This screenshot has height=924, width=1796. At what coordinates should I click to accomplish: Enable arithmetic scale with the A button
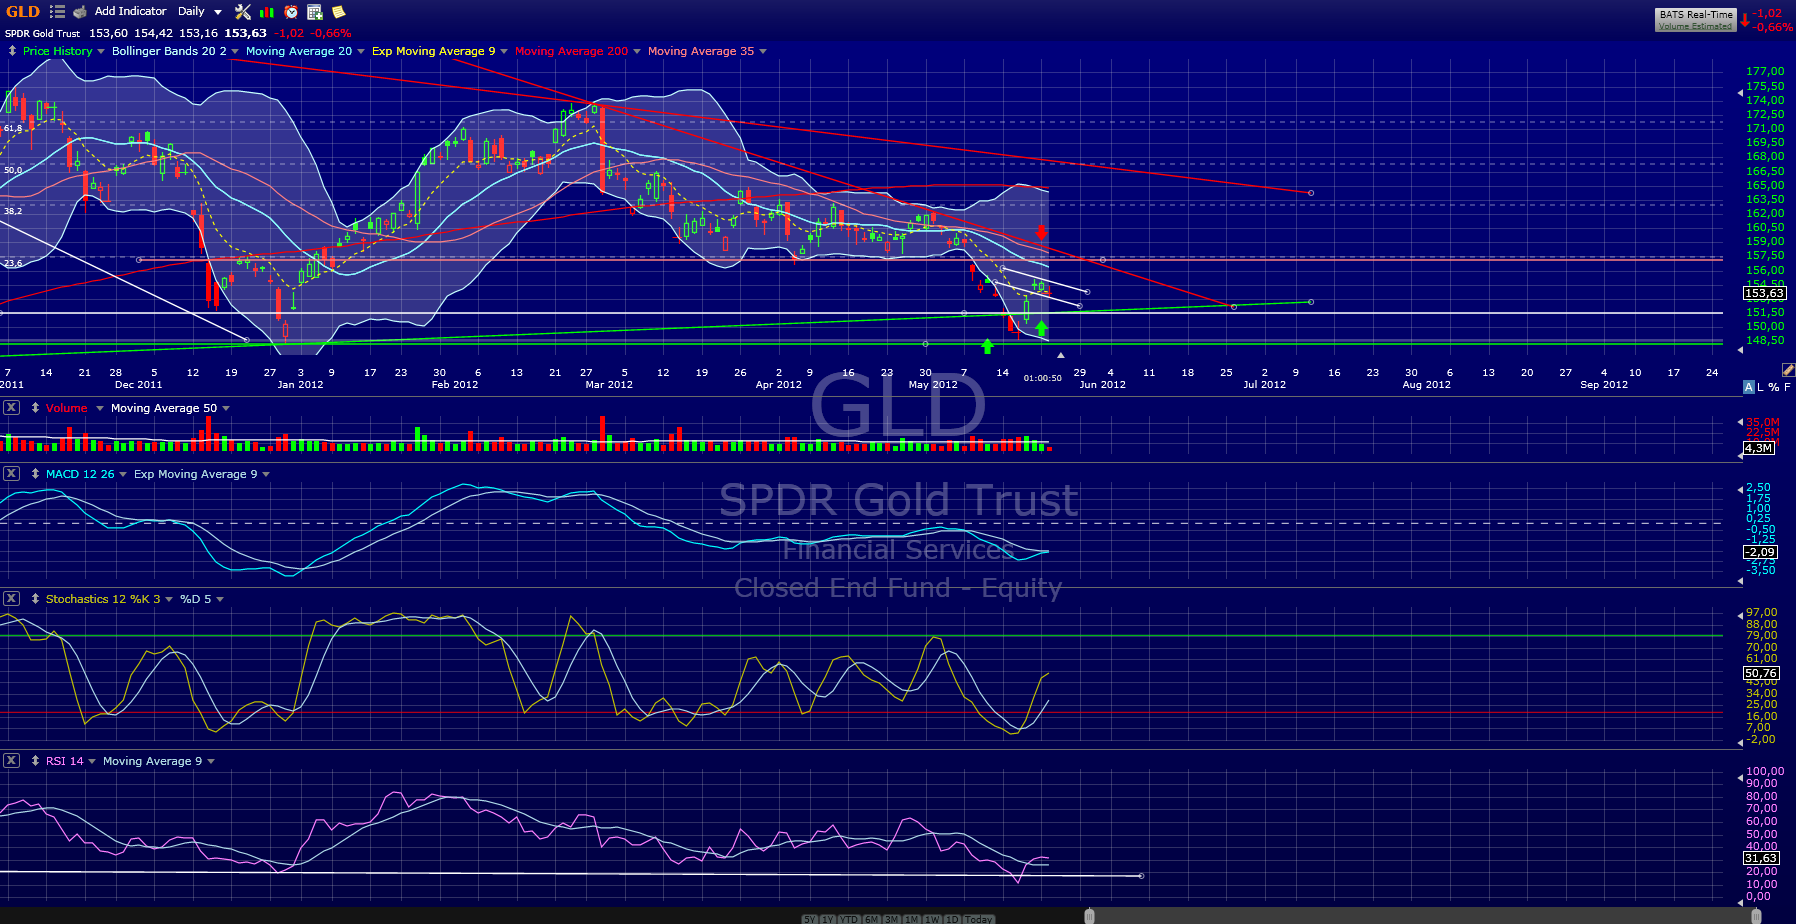1748,387
